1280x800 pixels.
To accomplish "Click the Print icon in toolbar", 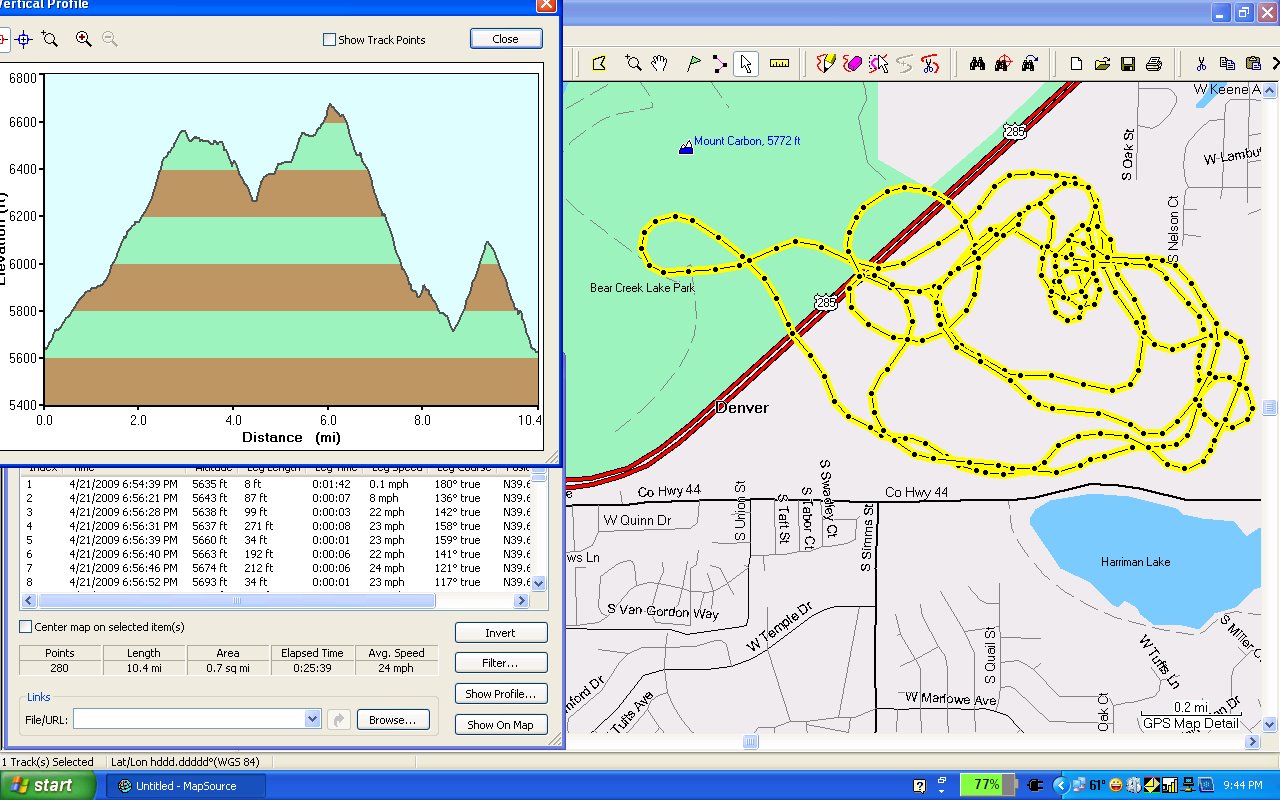I will [x=1153, y=64].
